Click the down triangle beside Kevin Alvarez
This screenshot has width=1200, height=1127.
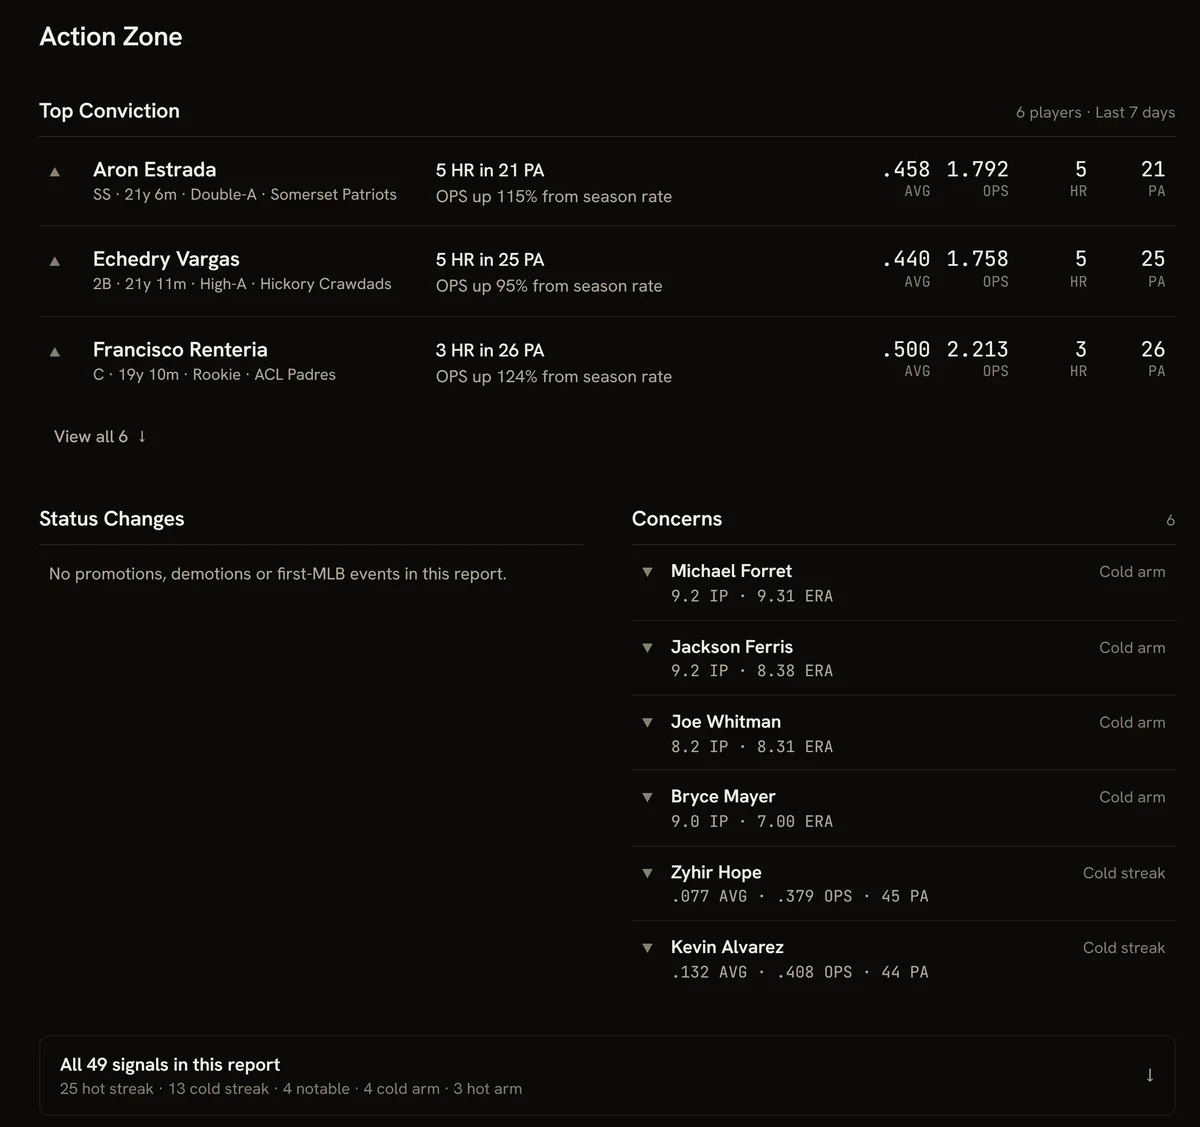pos(647,948)
